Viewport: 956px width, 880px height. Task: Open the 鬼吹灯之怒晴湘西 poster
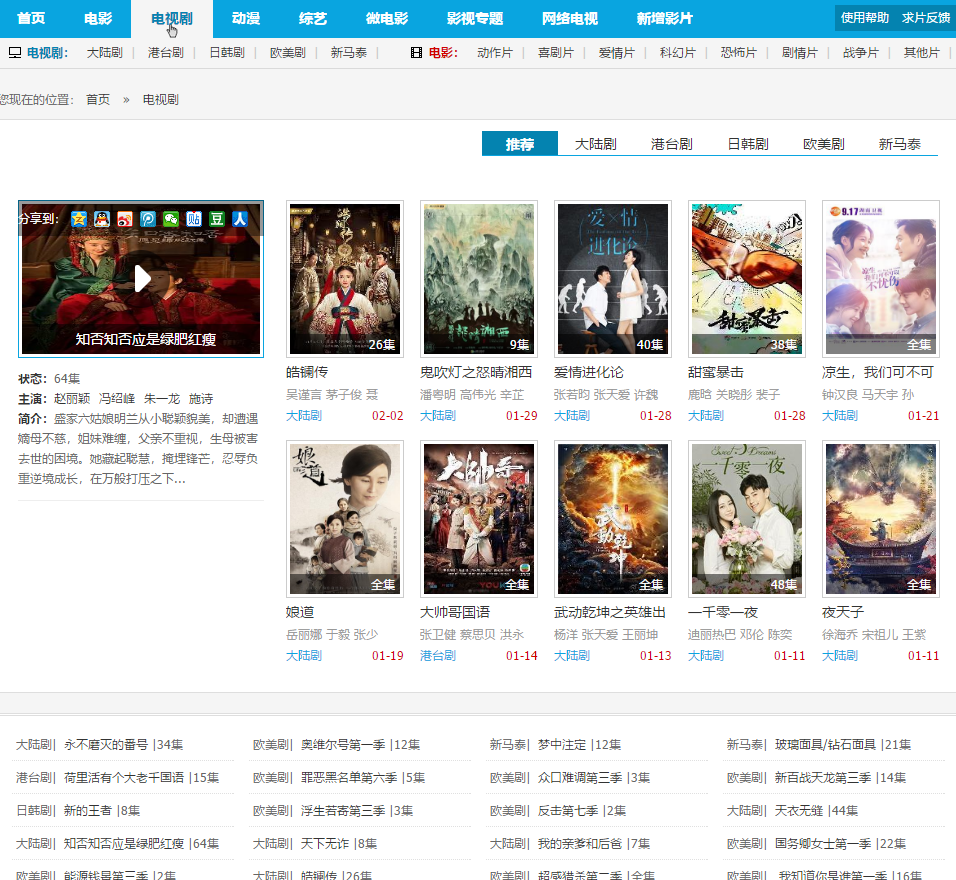click(479, 279)
